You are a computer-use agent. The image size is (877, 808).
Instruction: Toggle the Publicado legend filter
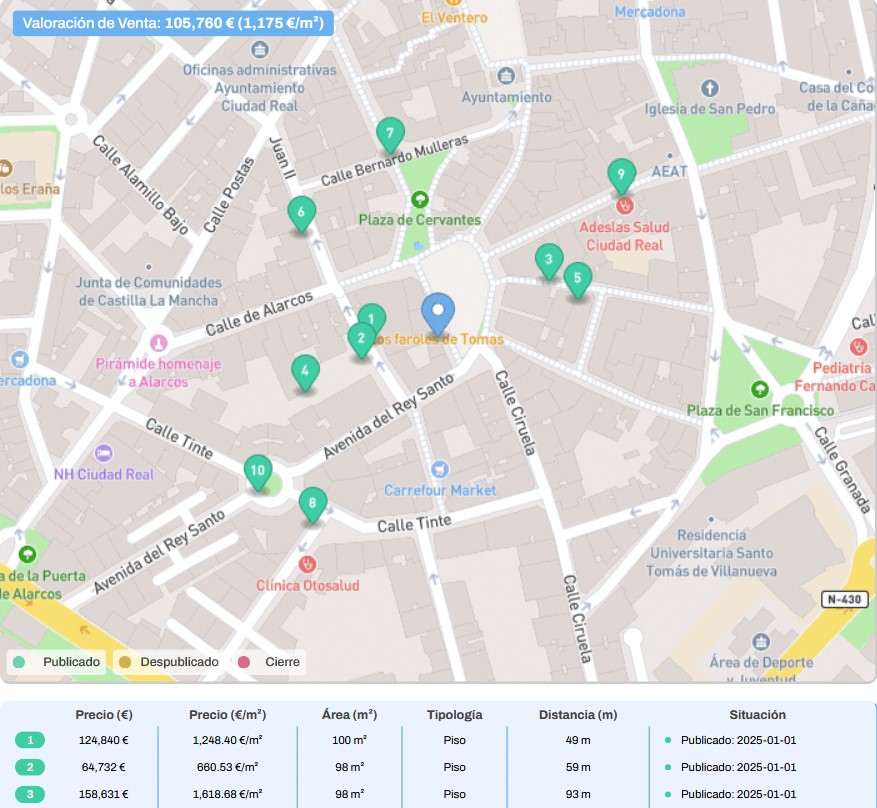(58, 662)
